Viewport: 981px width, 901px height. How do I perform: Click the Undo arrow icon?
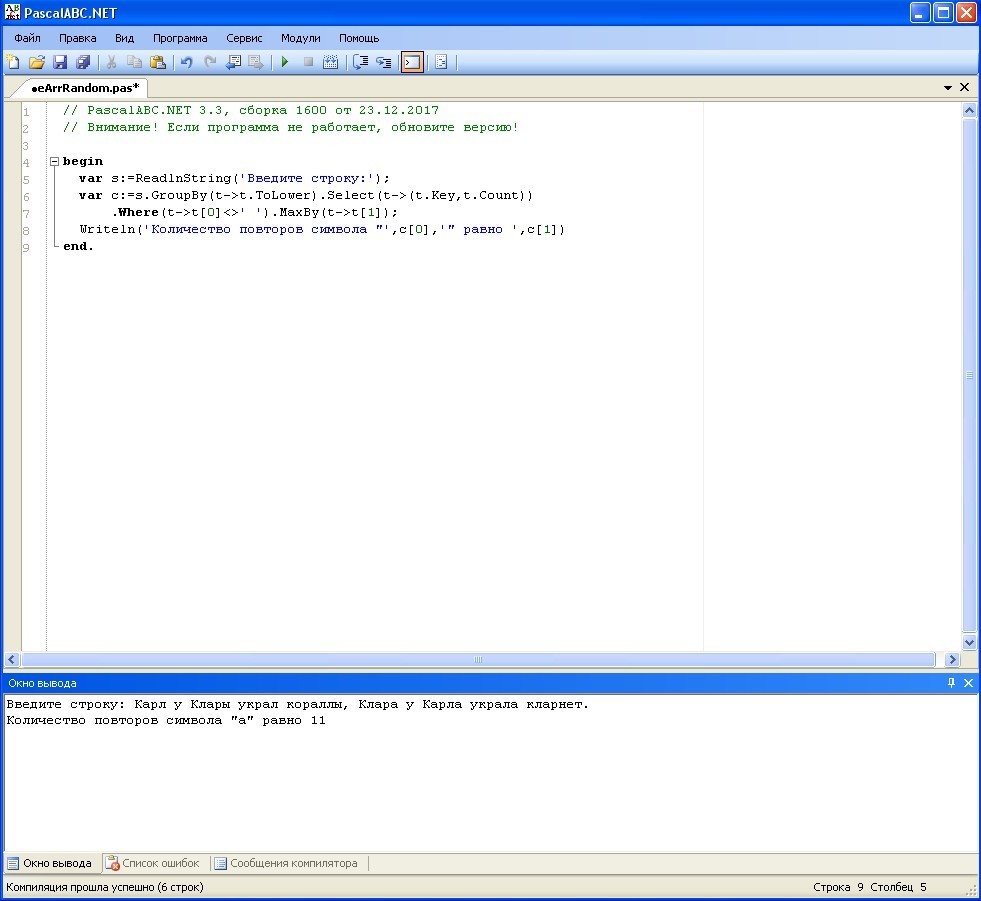186,62
